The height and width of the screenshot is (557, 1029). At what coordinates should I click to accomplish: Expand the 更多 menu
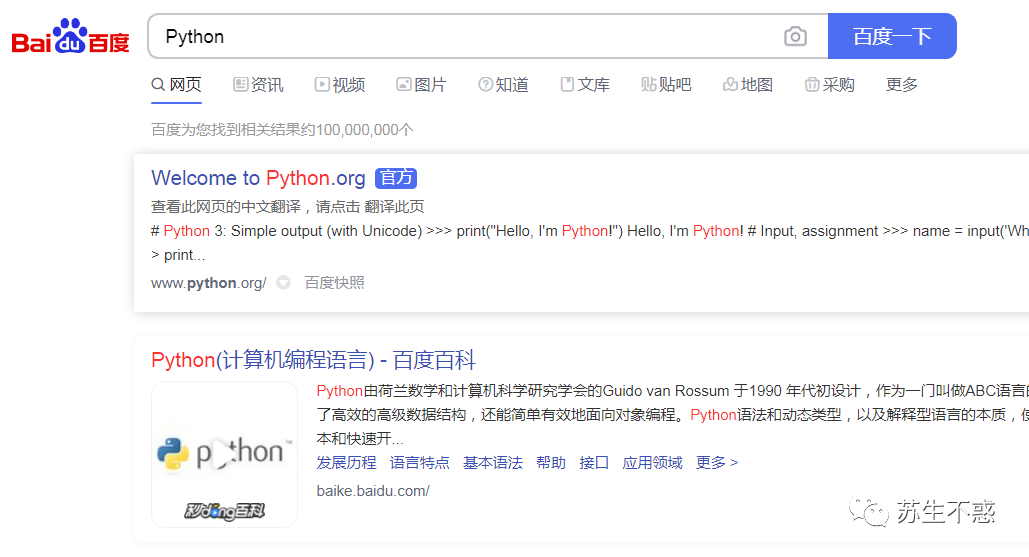point(902,85)
